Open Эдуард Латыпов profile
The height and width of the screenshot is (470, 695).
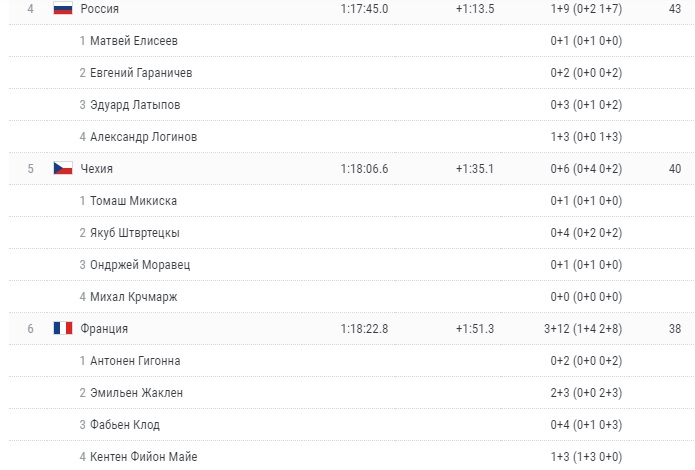pos(135,105)
